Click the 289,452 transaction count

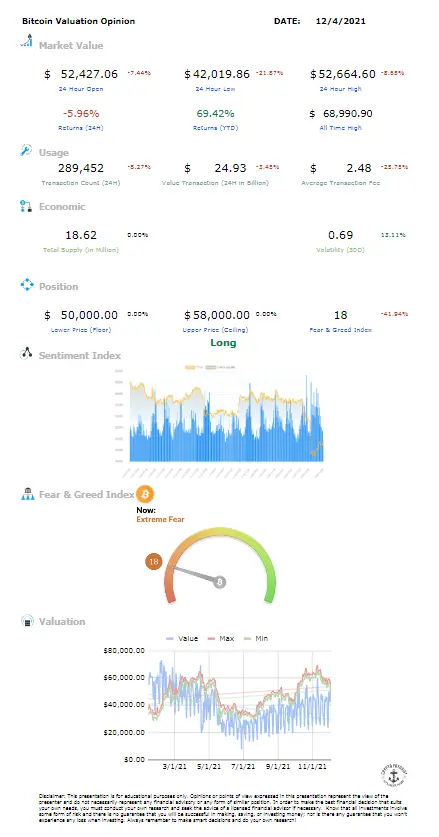pyautogui.click(x=81, y=169)
